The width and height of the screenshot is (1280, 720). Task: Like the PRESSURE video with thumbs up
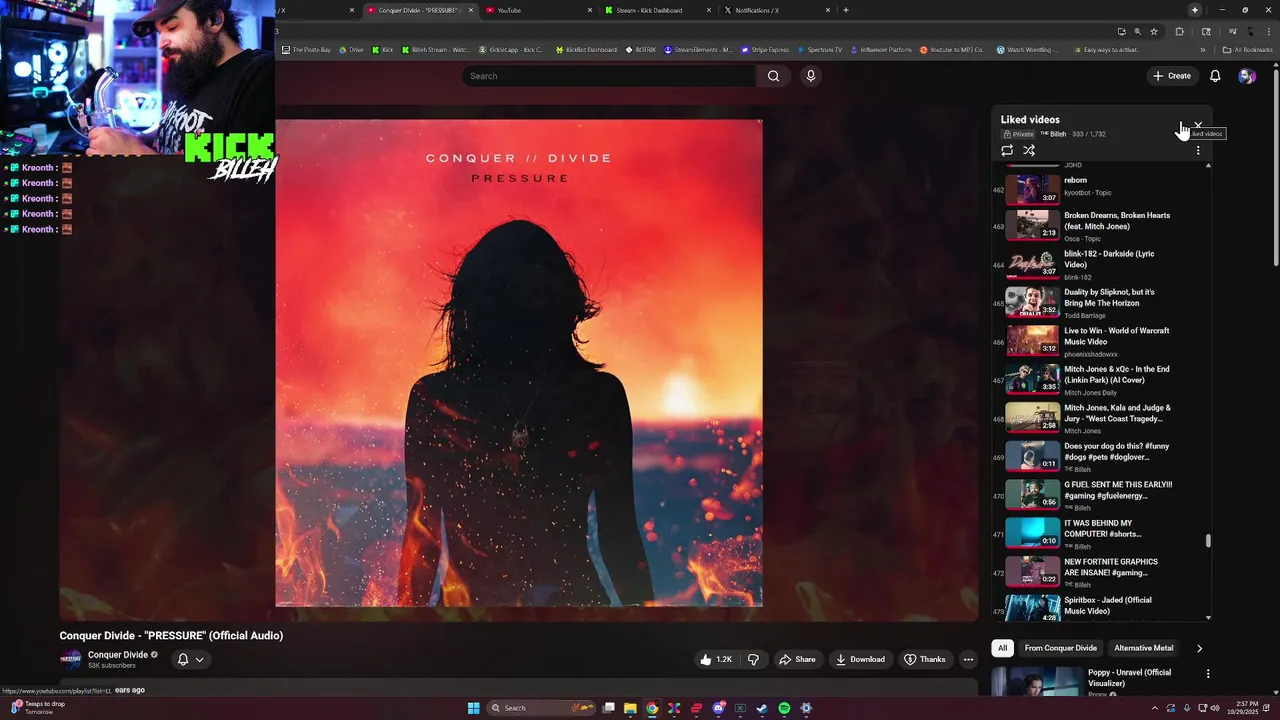click(x=716, y=659)
